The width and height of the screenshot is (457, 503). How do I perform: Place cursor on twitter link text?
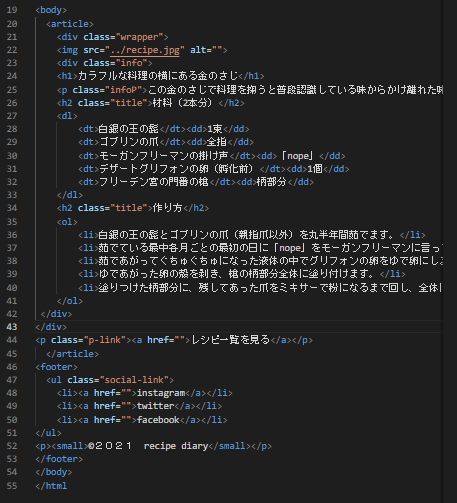[155, 406]
